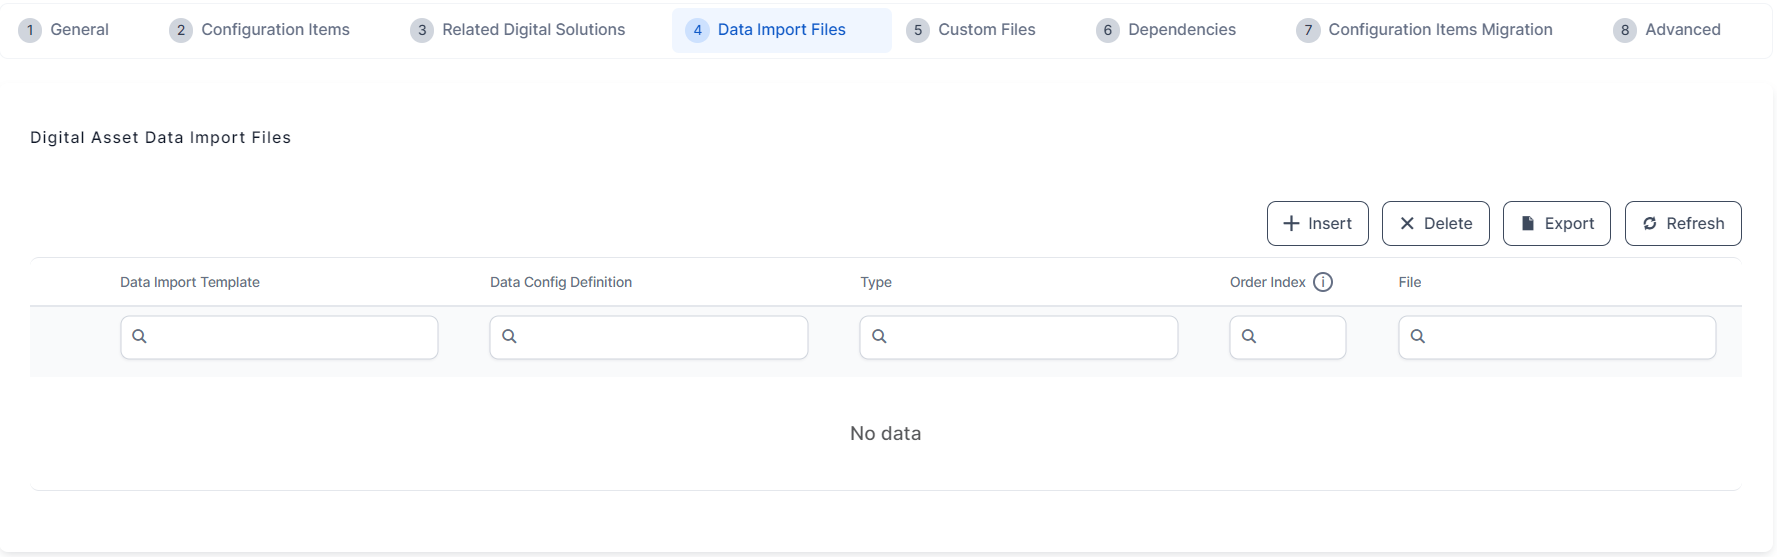Go to Related Digital Solutions tab

tap(533, 30)
